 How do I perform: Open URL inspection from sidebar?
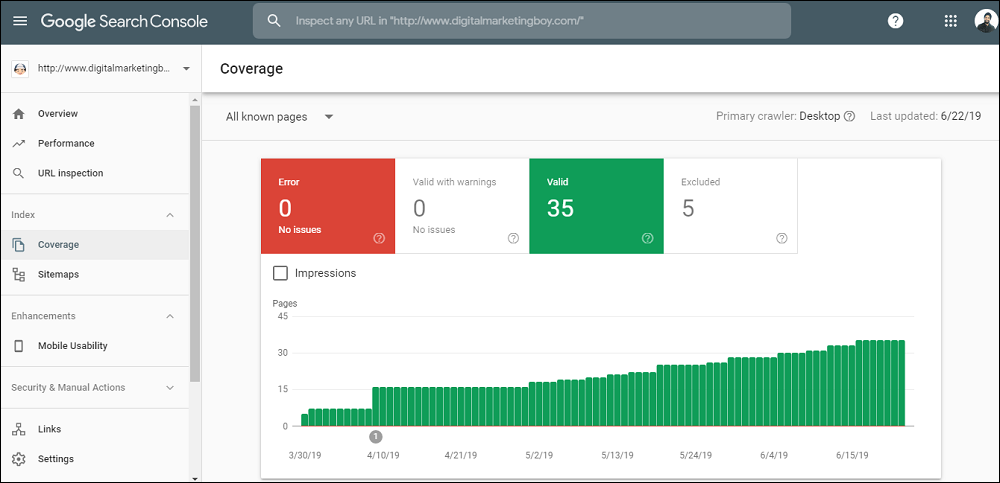95,174
